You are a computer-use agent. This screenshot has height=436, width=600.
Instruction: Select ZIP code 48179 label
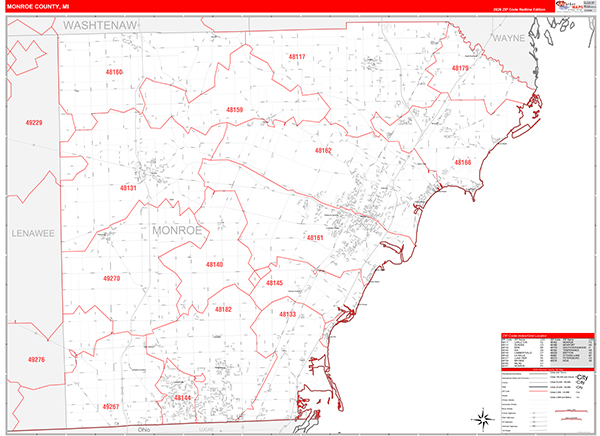(x=460, y=68)
